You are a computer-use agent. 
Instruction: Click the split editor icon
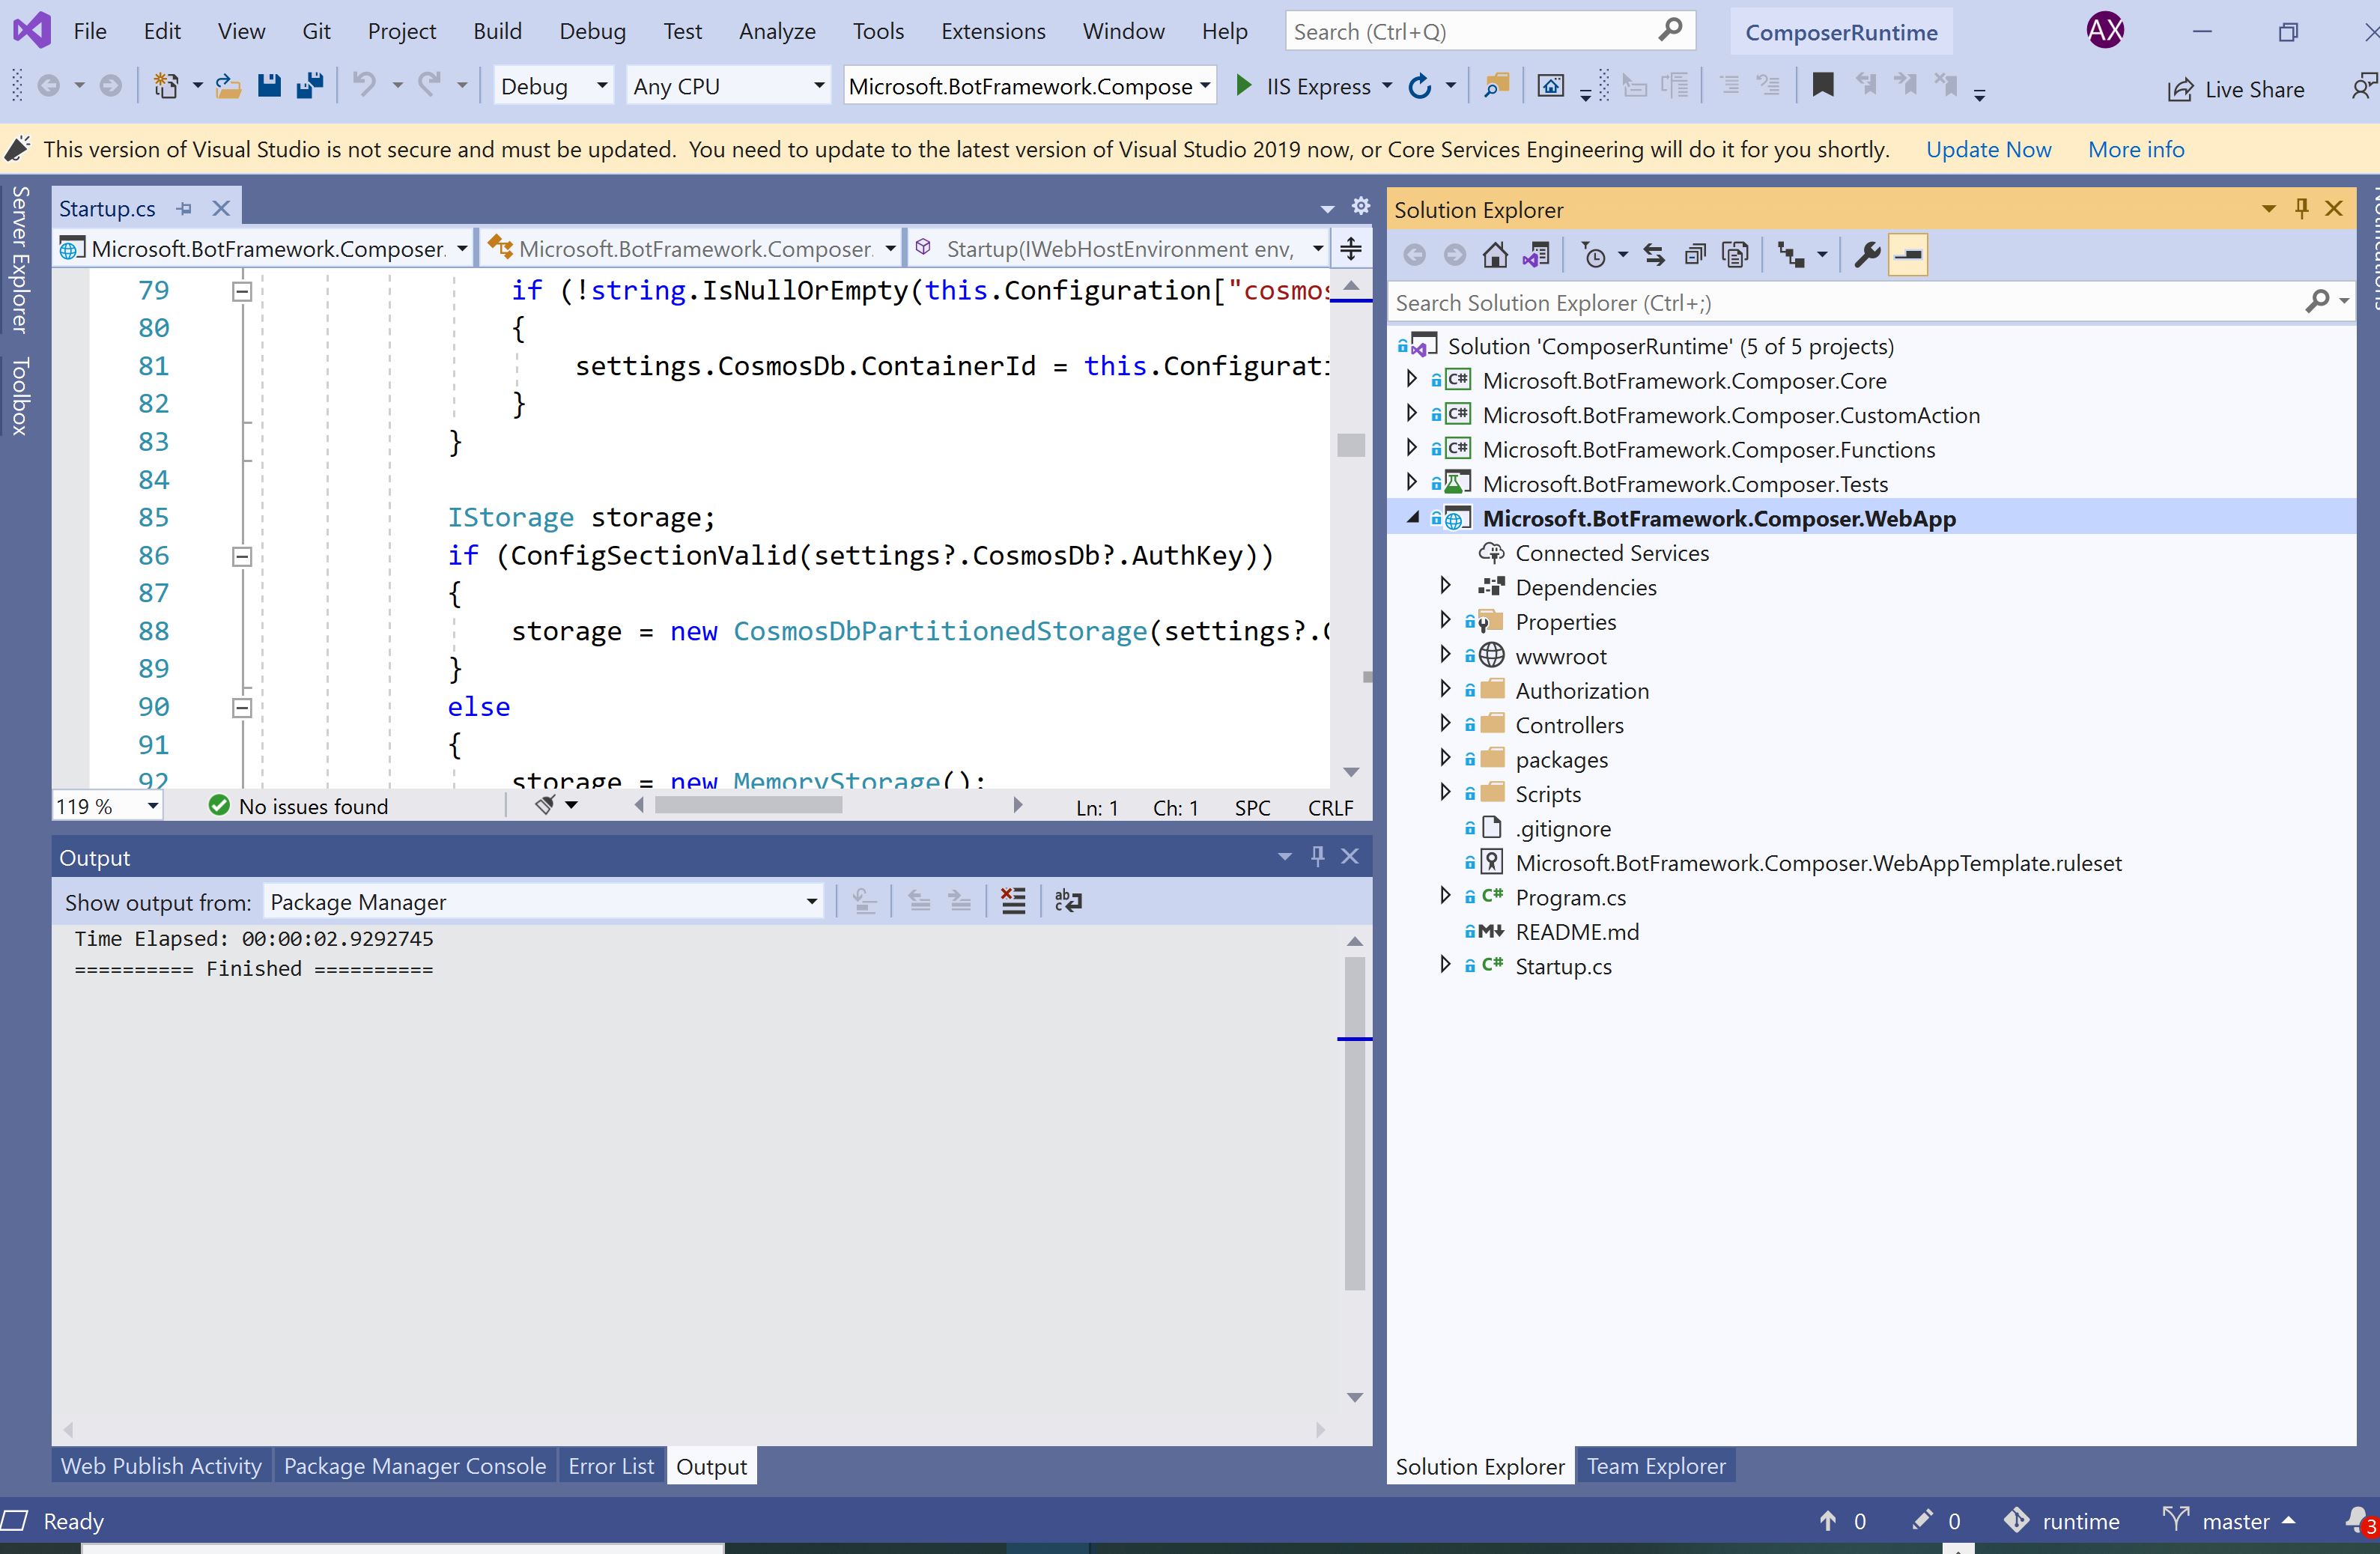pyautogui.click(x=1351, y=248)
